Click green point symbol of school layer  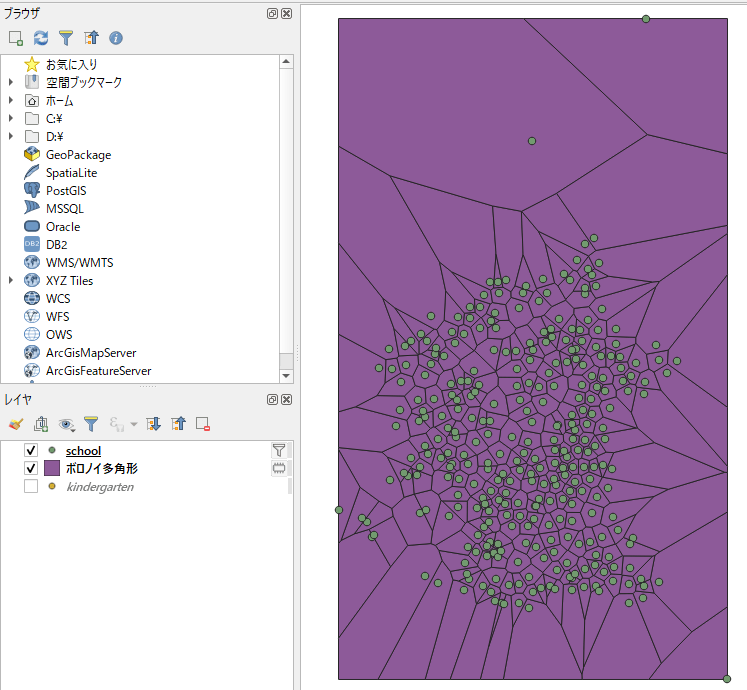coord(52,450)
